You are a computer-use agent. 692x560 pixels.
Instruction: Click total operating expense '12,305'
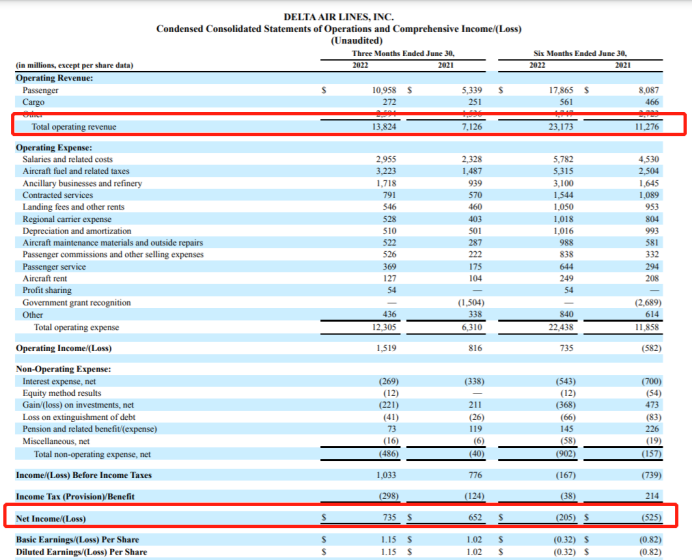point(384,327)
